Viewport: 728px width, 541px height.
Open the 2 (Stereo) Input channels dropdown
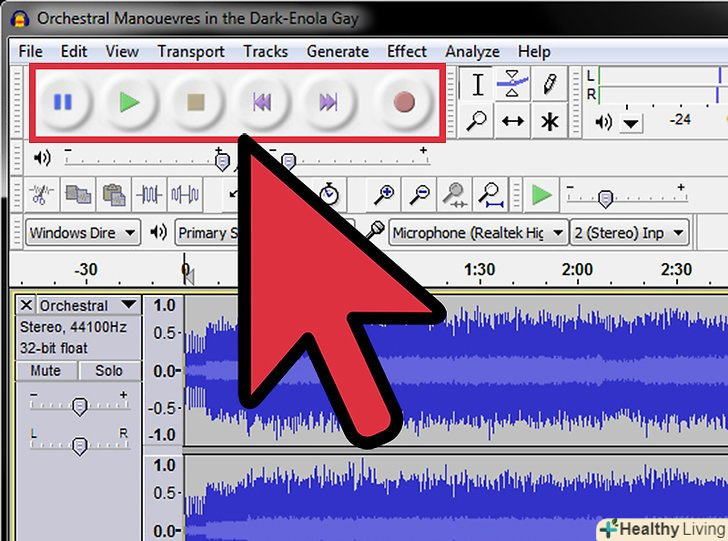629,233
